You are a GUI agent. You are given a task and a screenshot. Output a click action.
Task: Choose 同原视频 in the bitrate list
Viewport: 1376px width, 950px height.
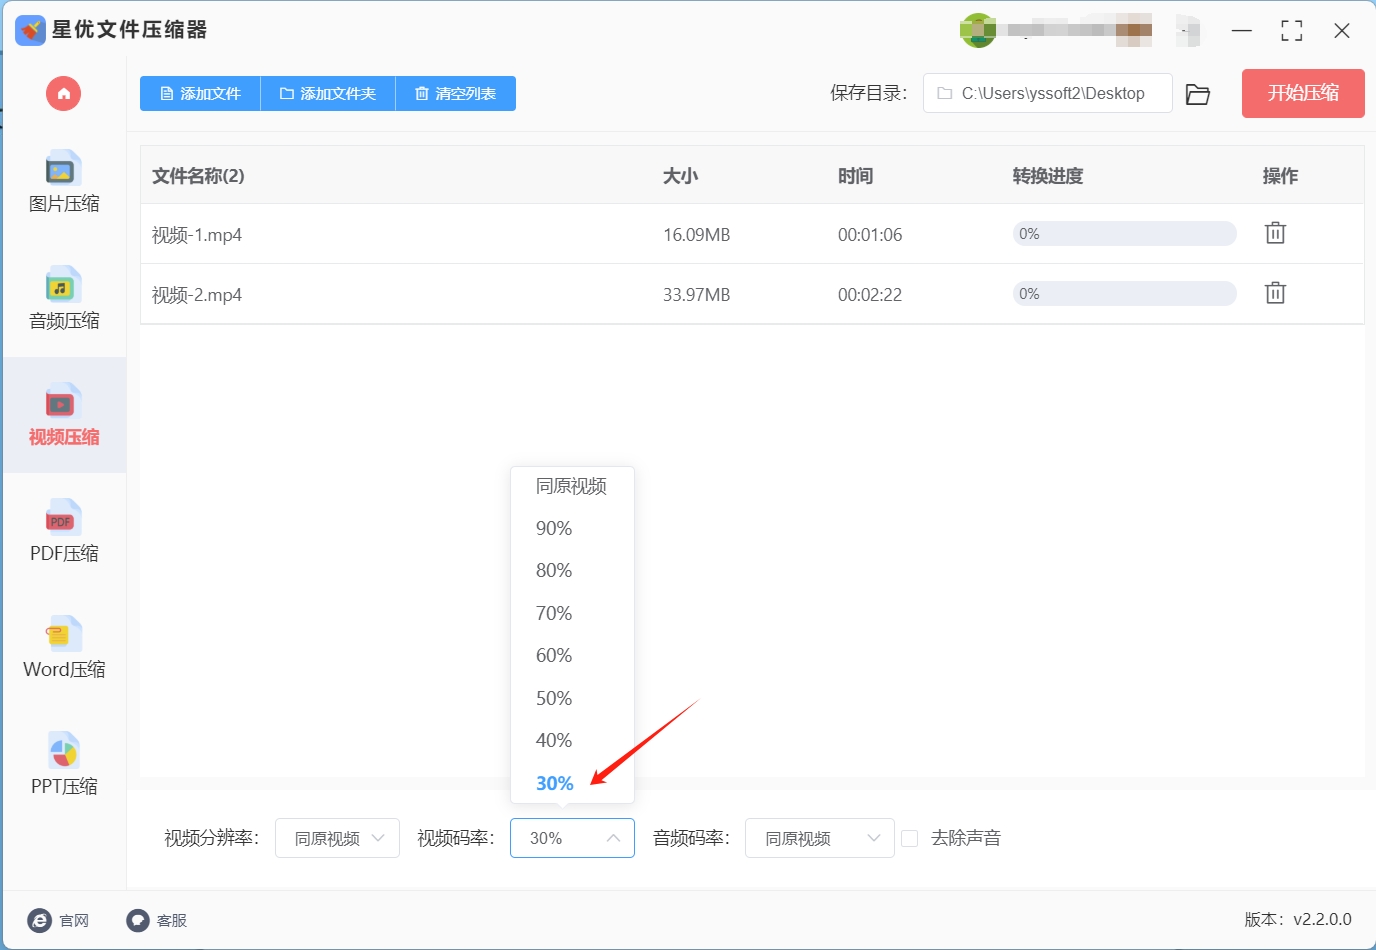click(572, 486)
